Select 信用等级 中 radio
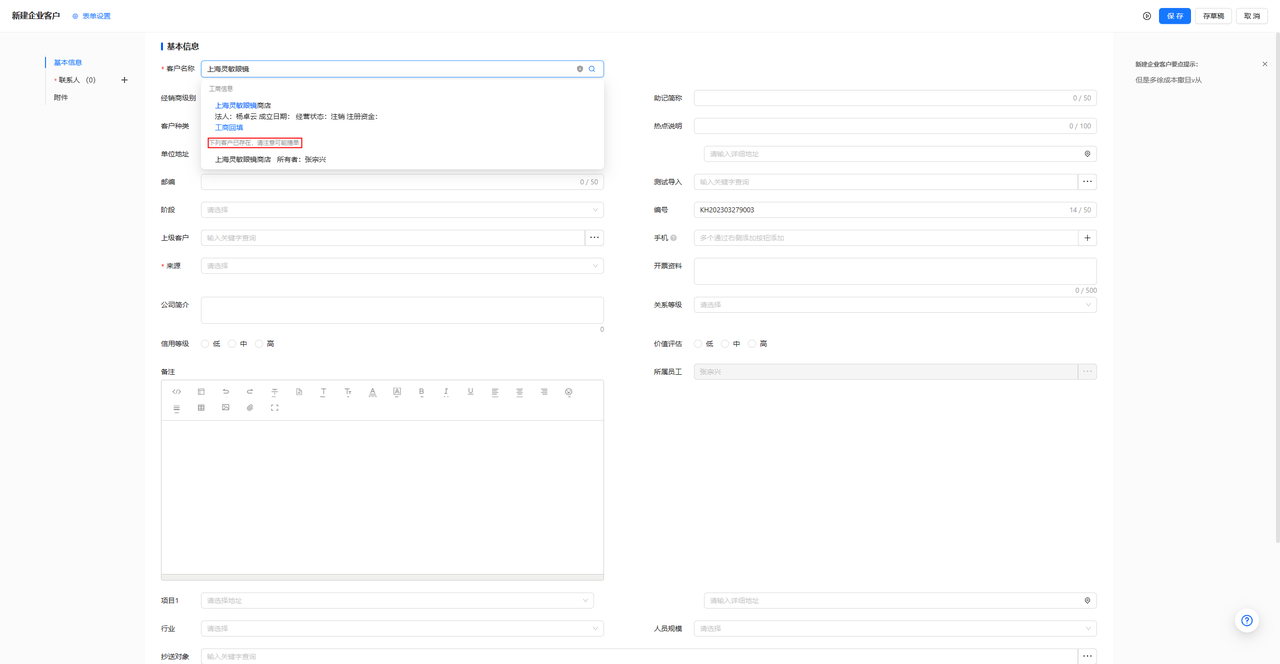 tap(232, 344)
